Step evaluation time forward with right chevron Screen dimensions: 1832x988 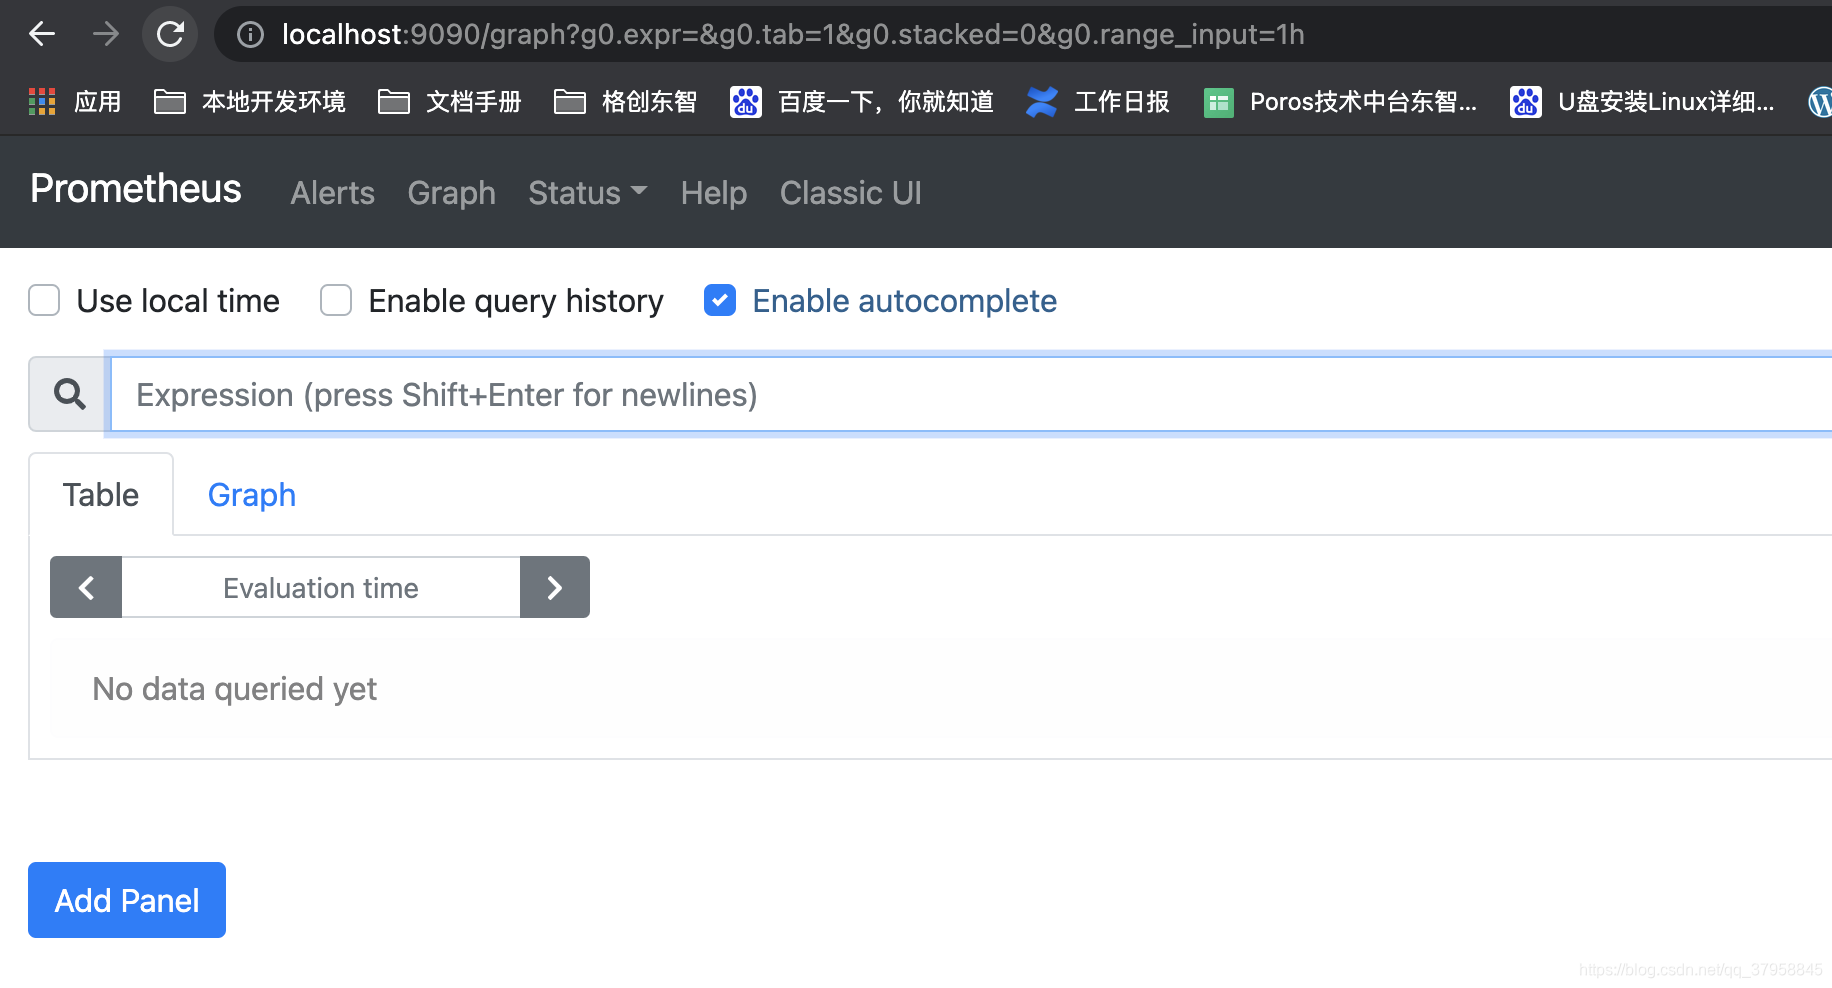(x=555, y=587)
